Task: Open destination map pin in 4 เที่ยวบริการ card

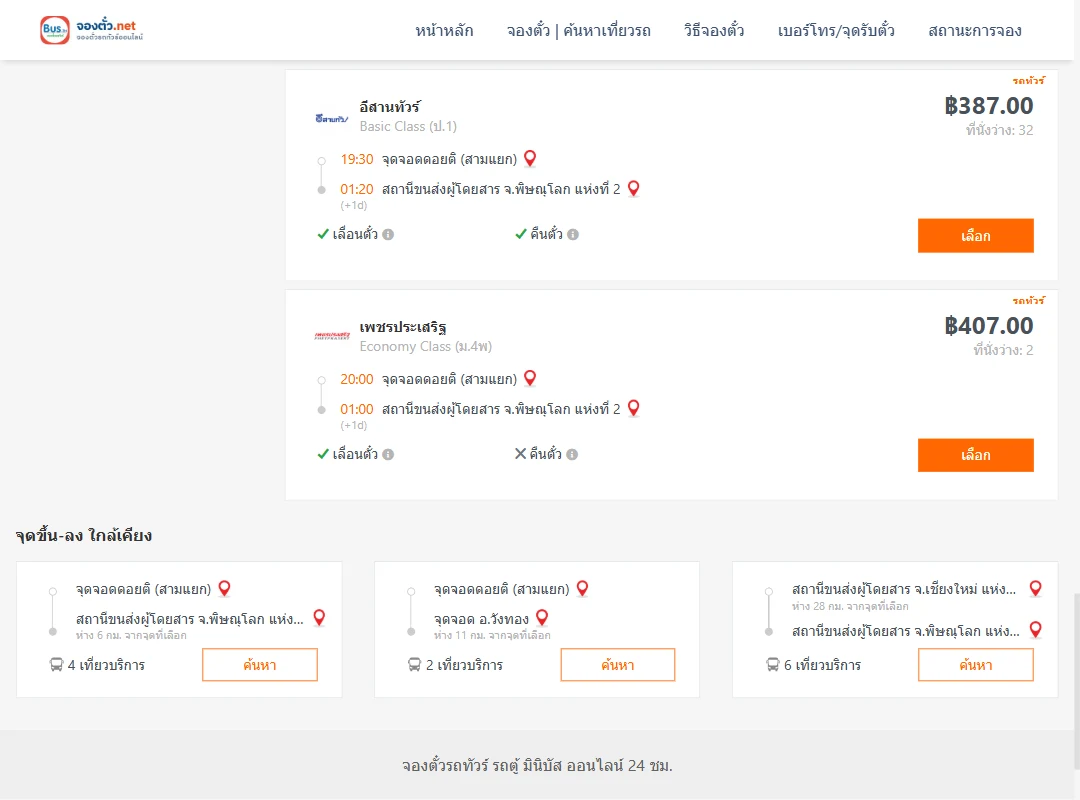Action: (x=319, y=618)
